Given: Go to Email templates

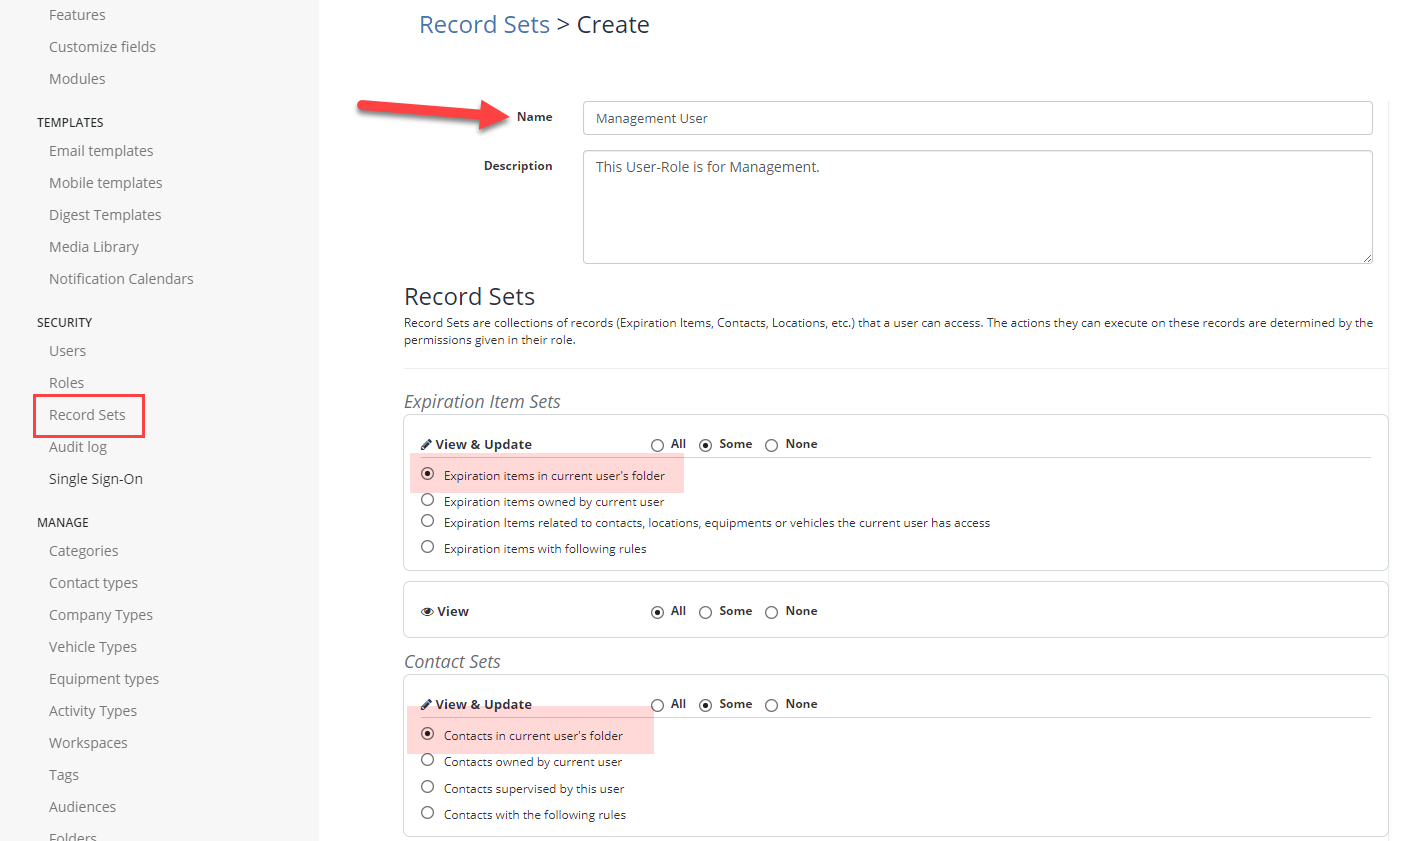Looking at the screenshot, I should (x=101, y=151).
